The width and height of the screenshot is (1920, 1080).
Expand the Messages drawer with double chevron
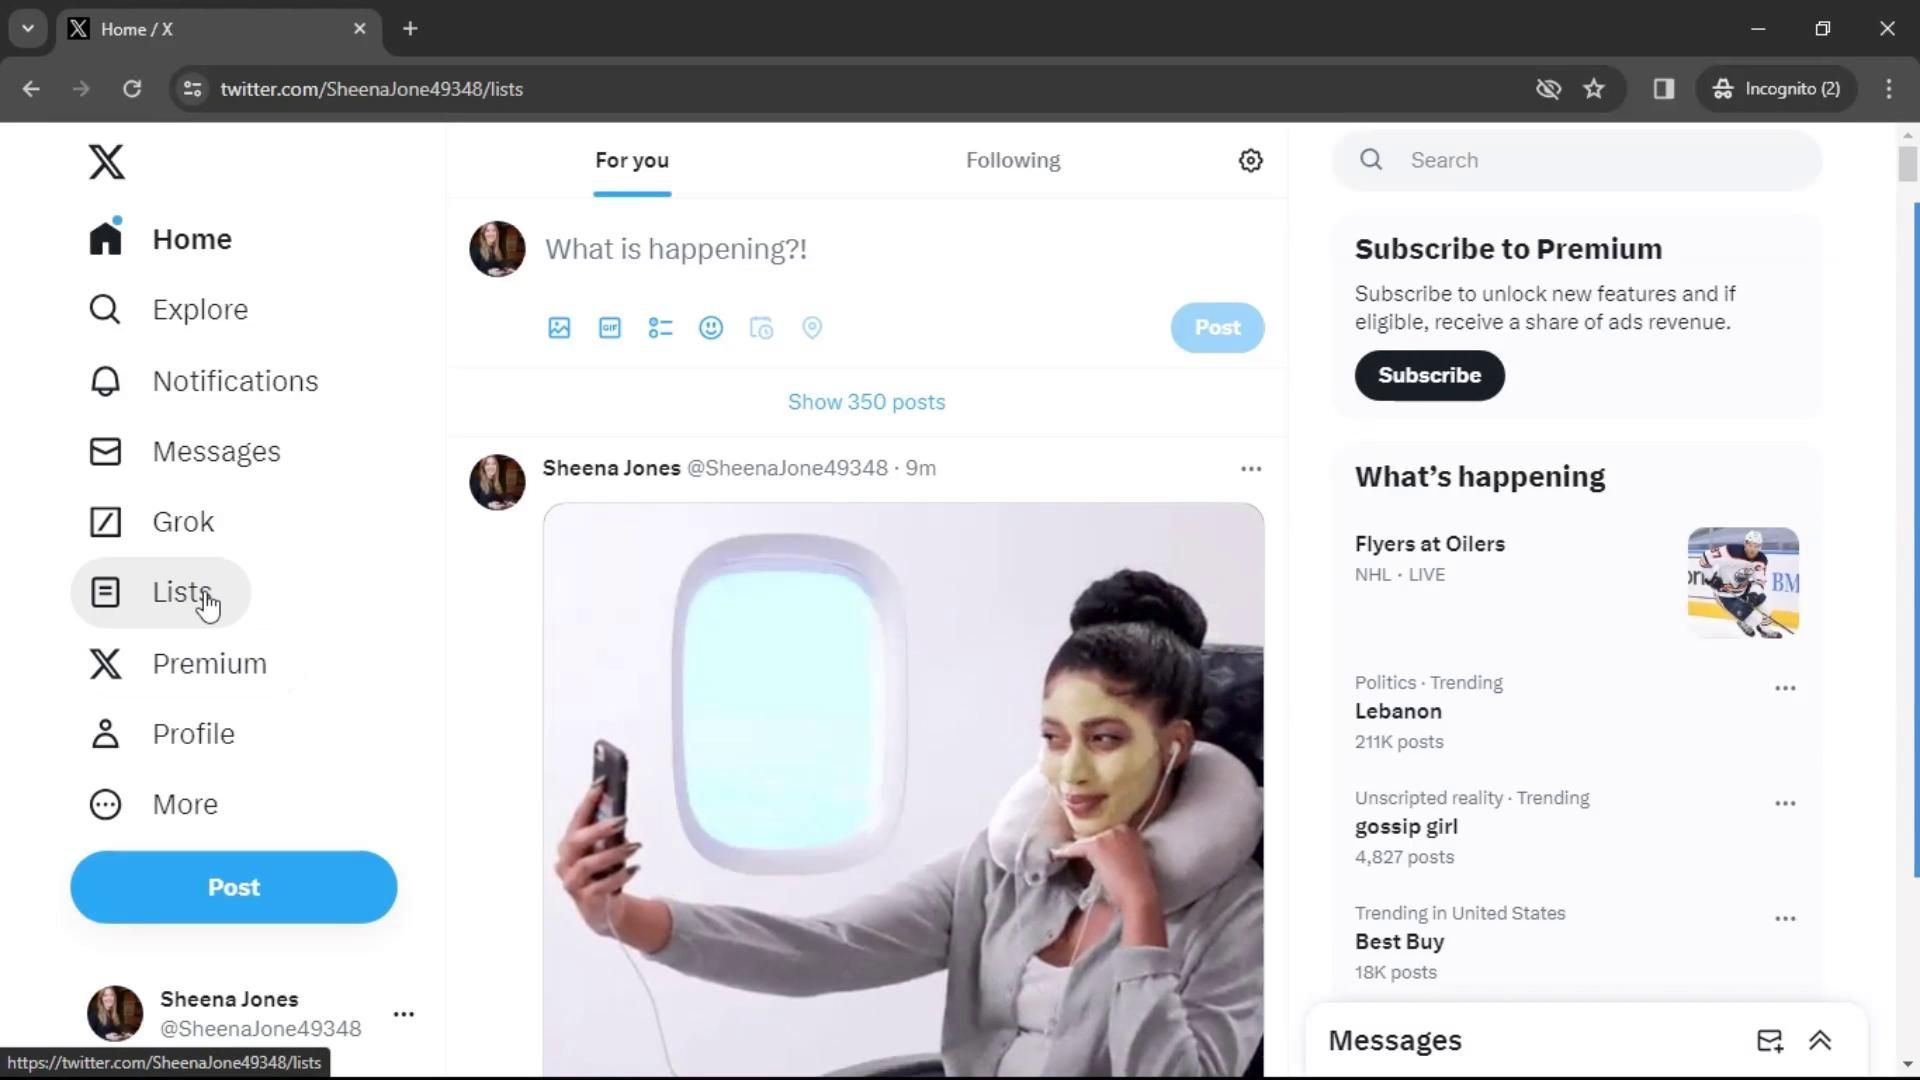tap(1820, 1041)
